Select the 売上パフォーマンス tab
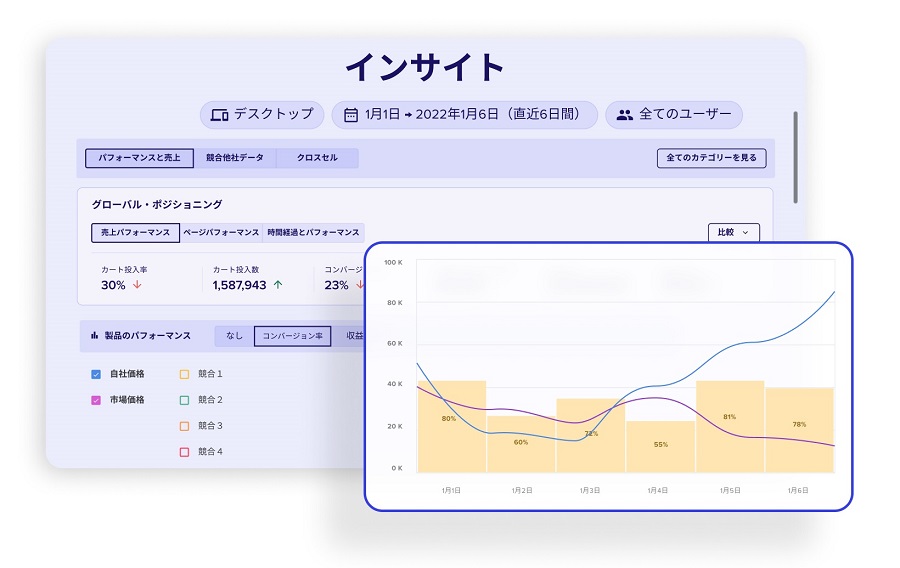The image size is (900, 568). (x=135, y=232)
